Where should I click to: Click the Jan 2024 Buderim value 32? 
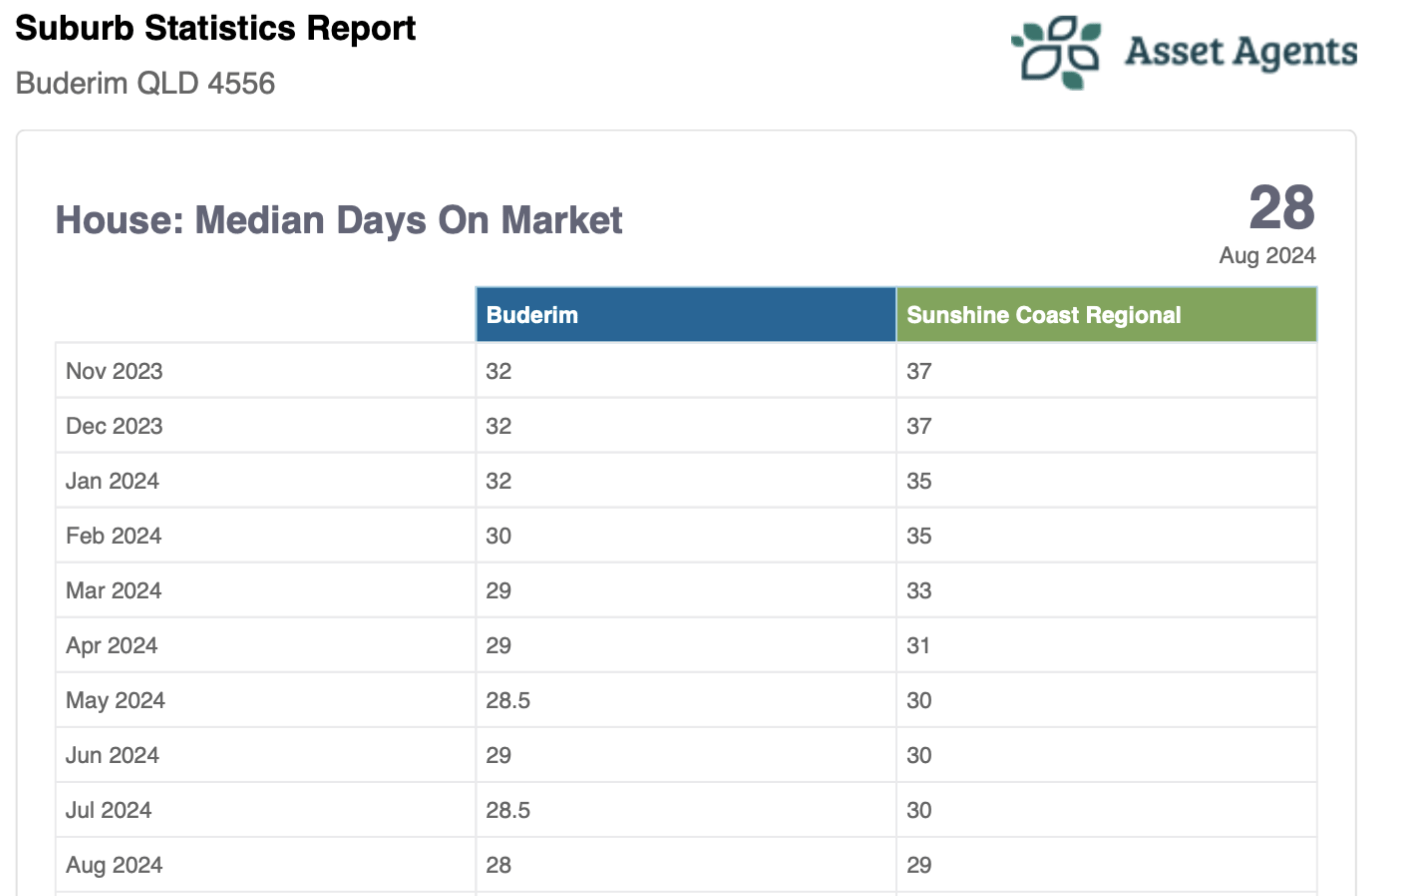(x=499, y=481)
